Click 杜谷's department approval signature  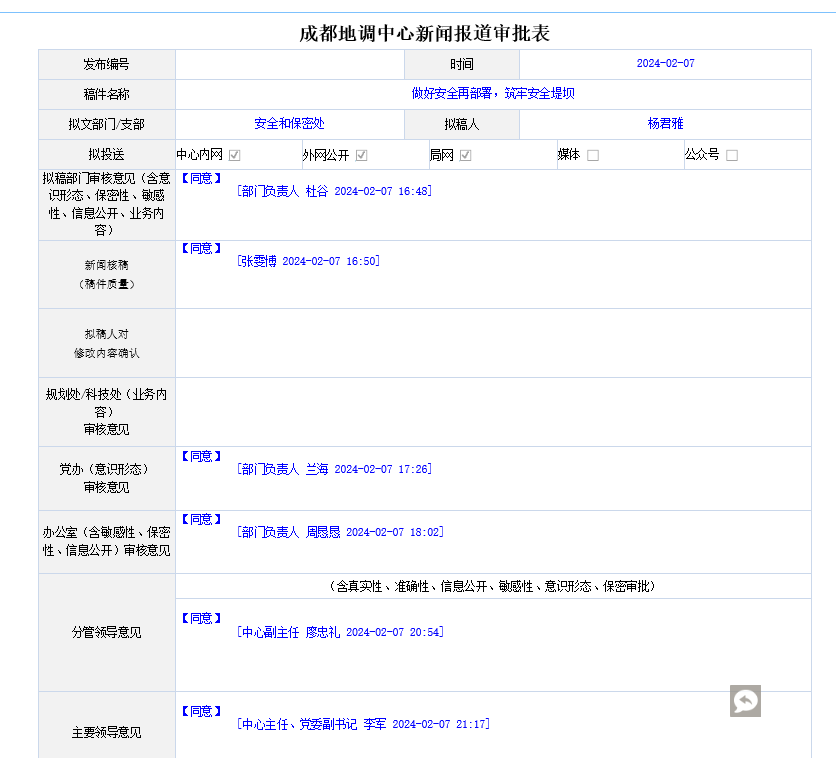[x=334, y=191]
